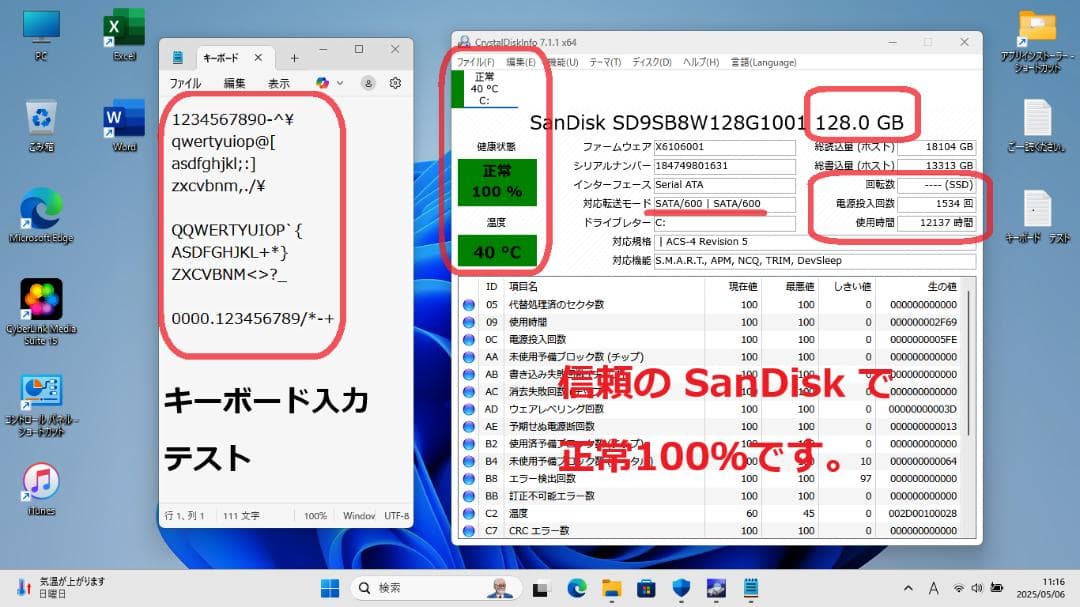This screenshot has width=1080, height=607.
Task: Select the 電源投入回数 row with ID 0C
Action: point(712,339)
